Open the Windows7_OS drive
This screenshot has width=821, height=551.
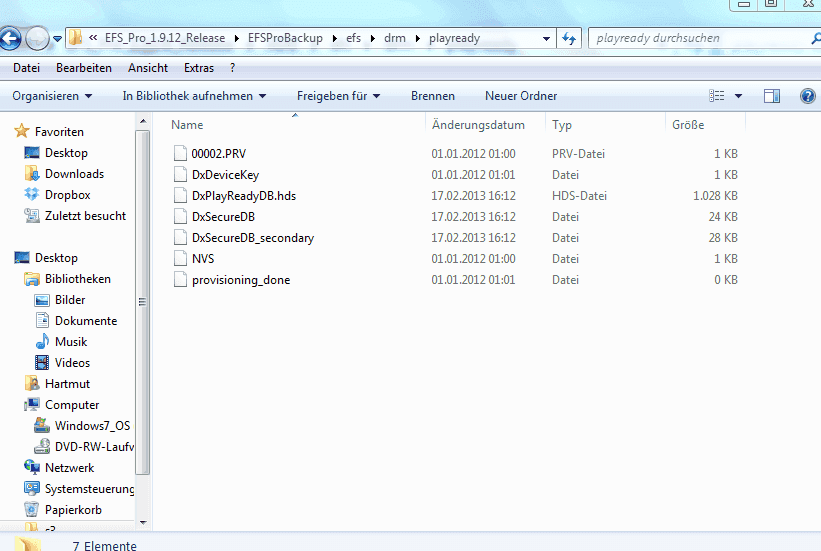91,426
